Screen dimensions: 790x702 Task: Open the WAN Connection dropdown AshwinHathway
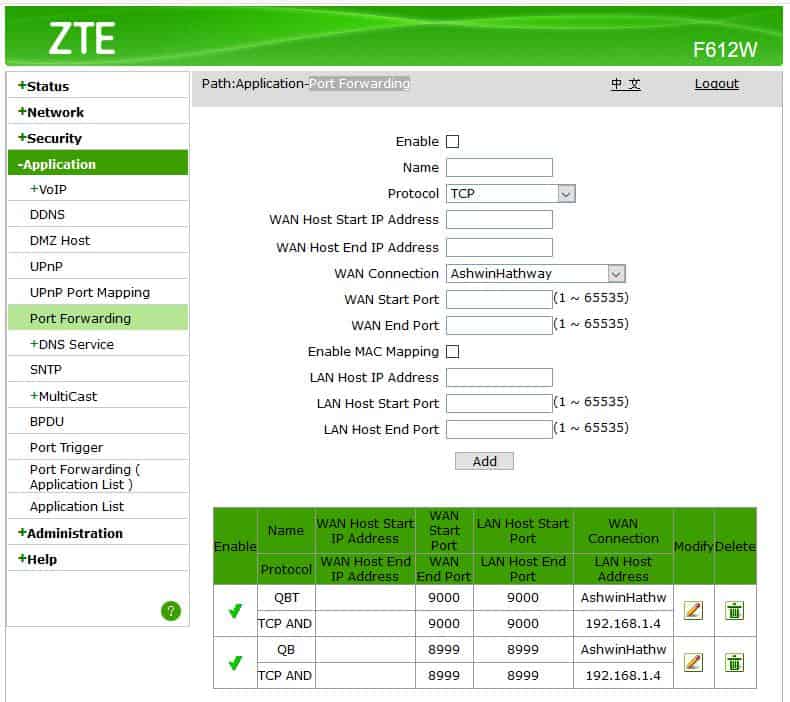(x=536, y=274)
